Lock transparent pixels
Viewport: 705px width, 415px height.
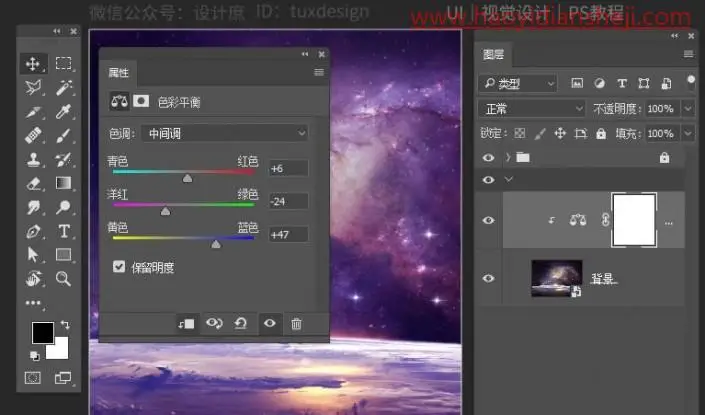[520, 133]
